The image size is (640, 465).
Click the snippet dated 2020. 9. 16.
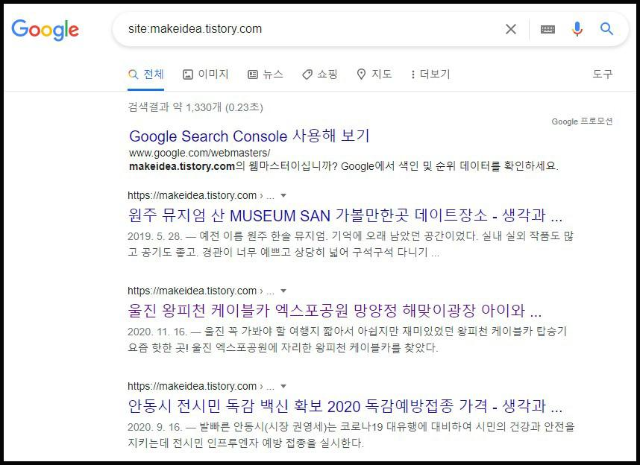(351, 435)
